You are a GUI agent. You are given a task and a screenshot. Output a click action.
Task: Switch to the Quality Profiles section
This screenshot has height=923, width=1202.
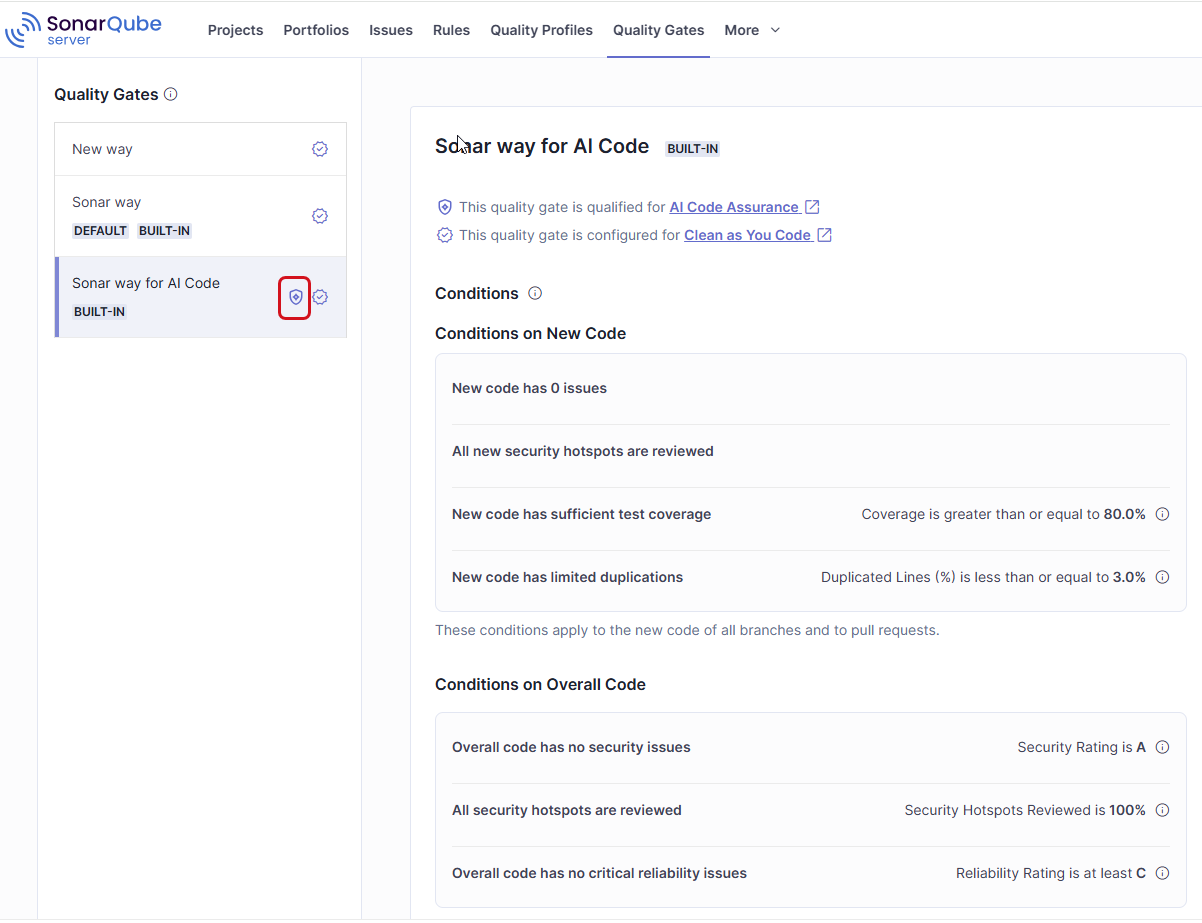coord(541,30)
